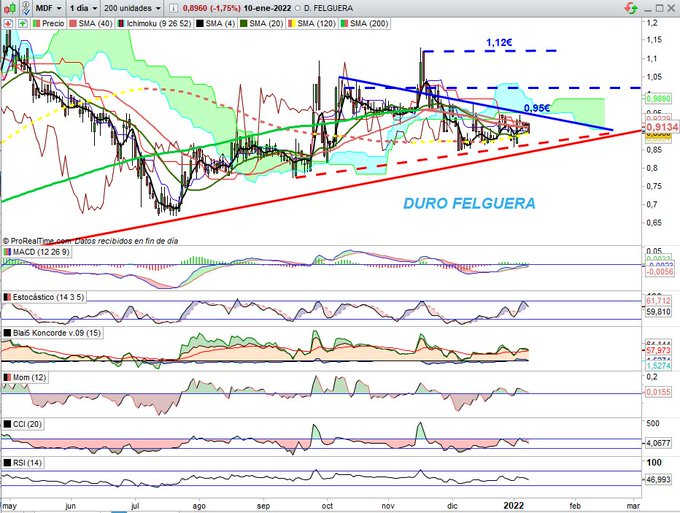Maximize the chart window
Viewport: 680px width, 513px height.
click(x=659, y=8)
